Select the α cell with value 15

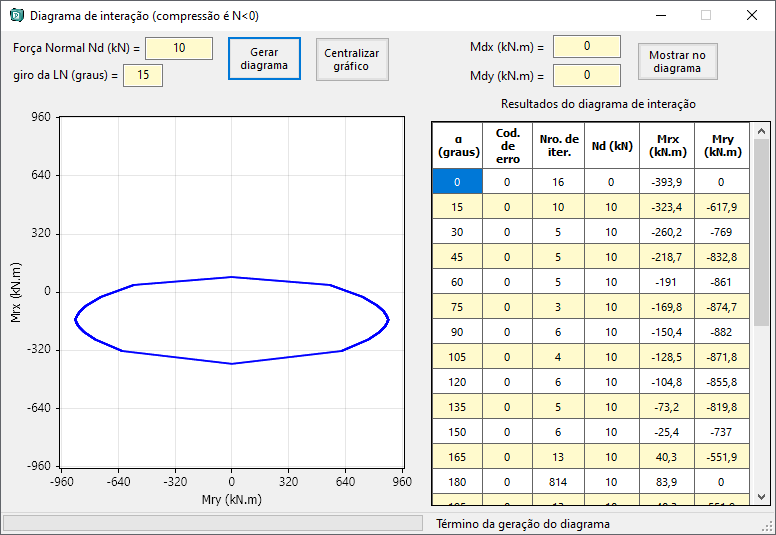click(x=458, y=207)
